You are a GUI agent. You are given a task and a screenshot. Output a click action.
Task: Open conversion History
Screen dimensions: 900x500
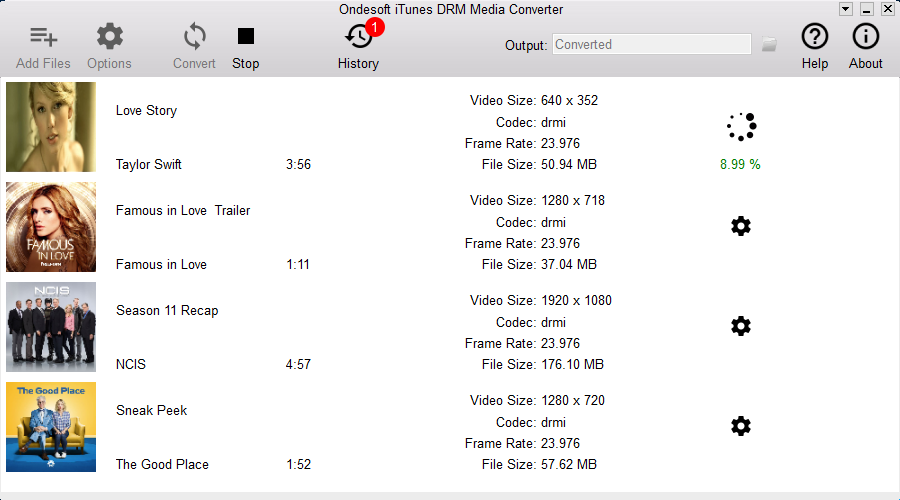(358, 38)
